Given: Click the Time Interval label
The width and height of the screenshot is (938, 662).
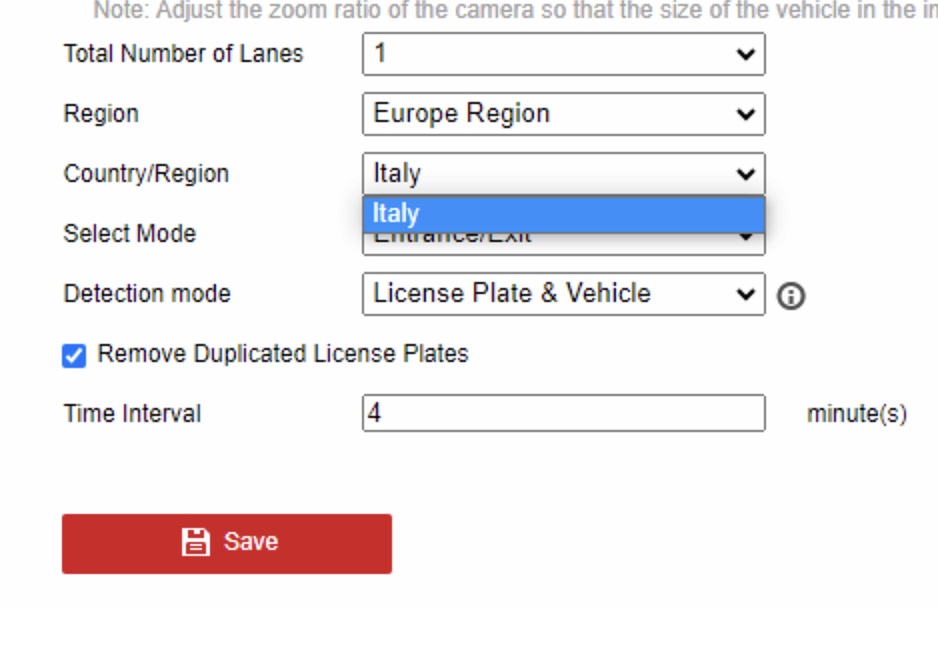Looking at the screenshot, I should [132, 414].
